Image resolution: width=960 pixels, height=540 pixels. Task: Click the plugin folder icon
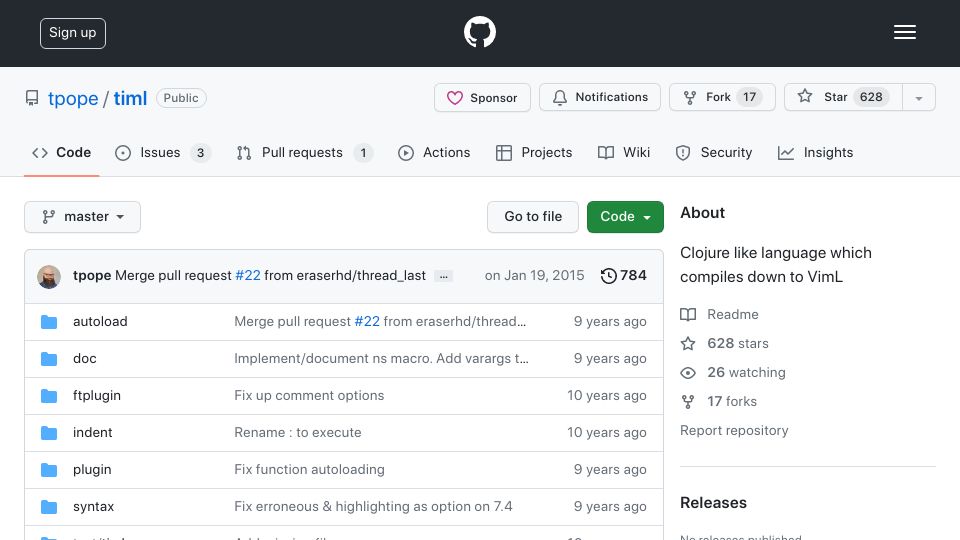click(49, 470)
